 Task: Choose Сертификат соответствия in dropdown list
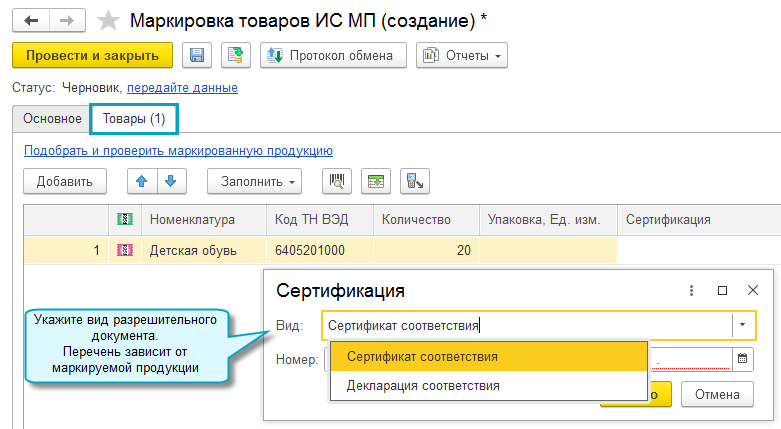(422, 356)
